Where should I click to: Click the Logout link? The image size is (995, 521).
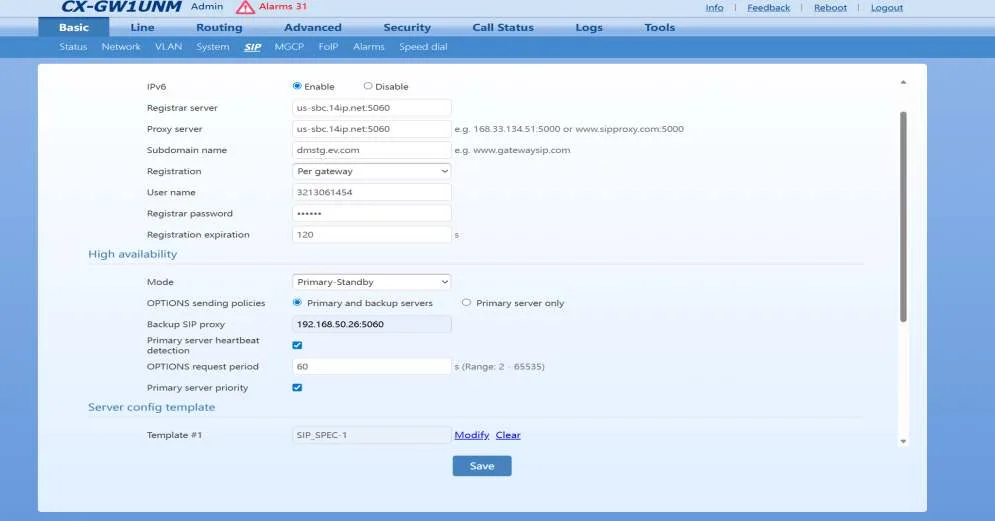click(886, 8)
